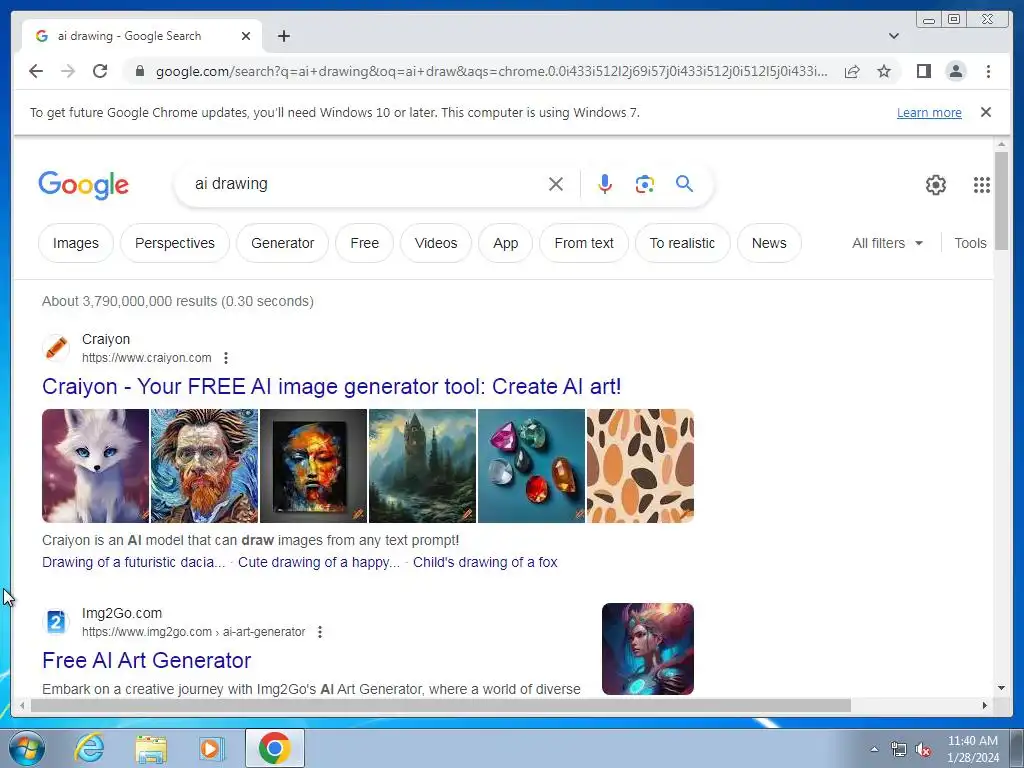
Task: Launch Internet Explorer from the taskbar
Action: coord(89,748)
